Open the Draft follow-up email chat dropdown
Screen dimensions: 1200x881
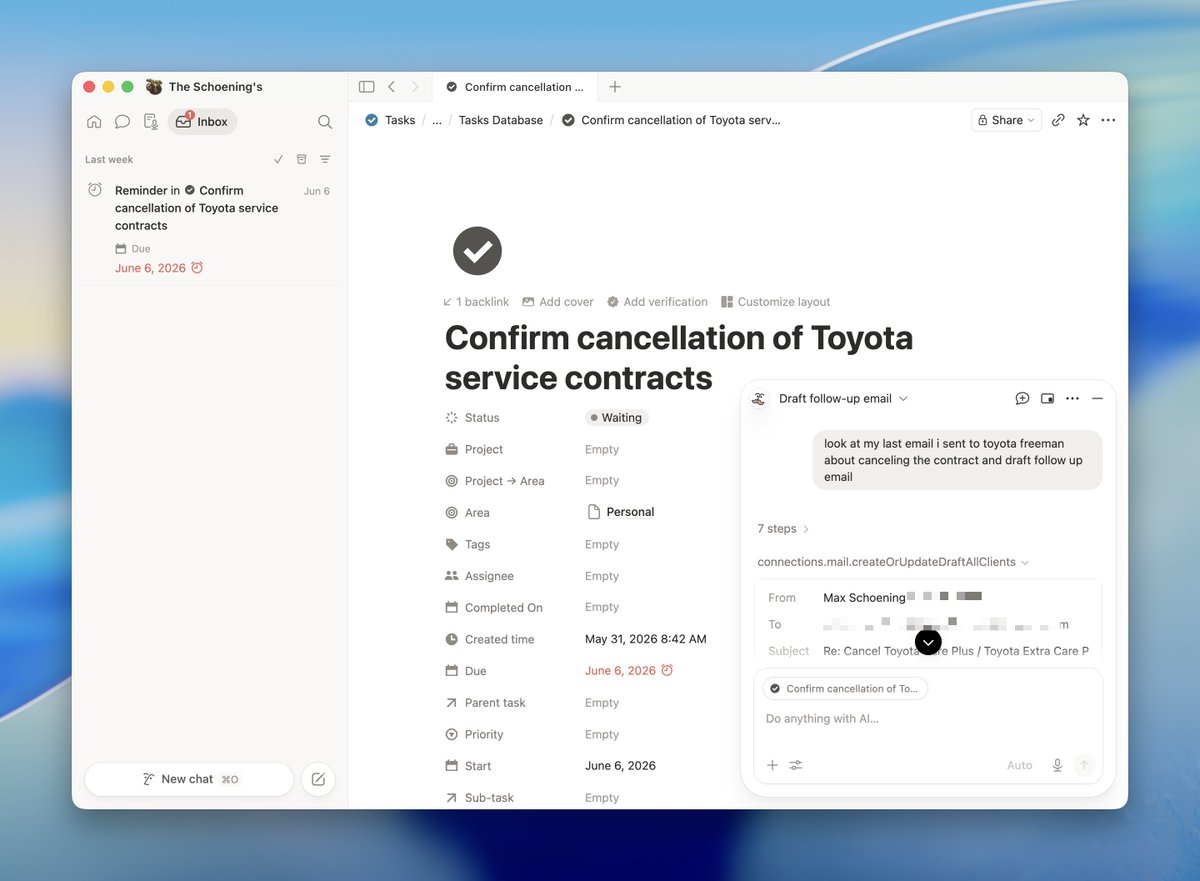pyautogui.click(x=843, y=398)
